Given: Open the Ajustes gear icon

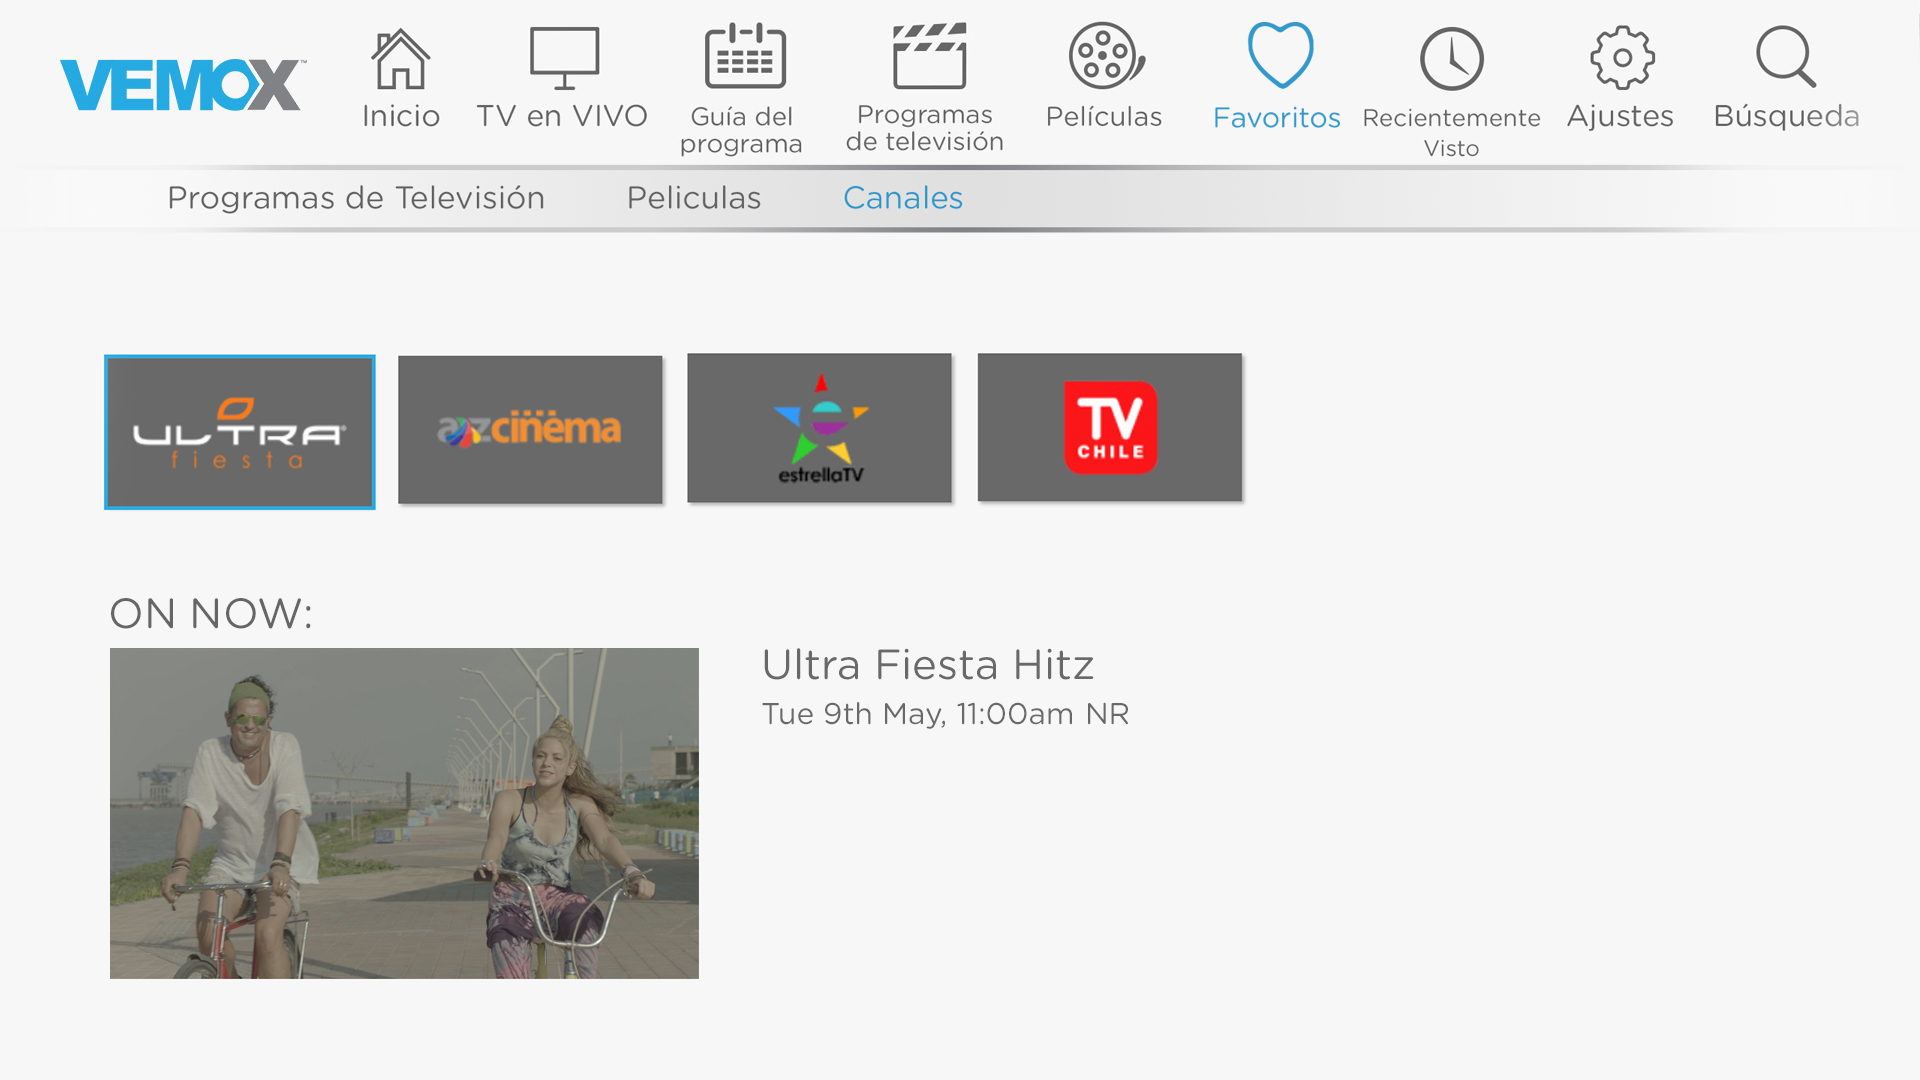Looking at the screenshot, I should [x=1621, y=57].
